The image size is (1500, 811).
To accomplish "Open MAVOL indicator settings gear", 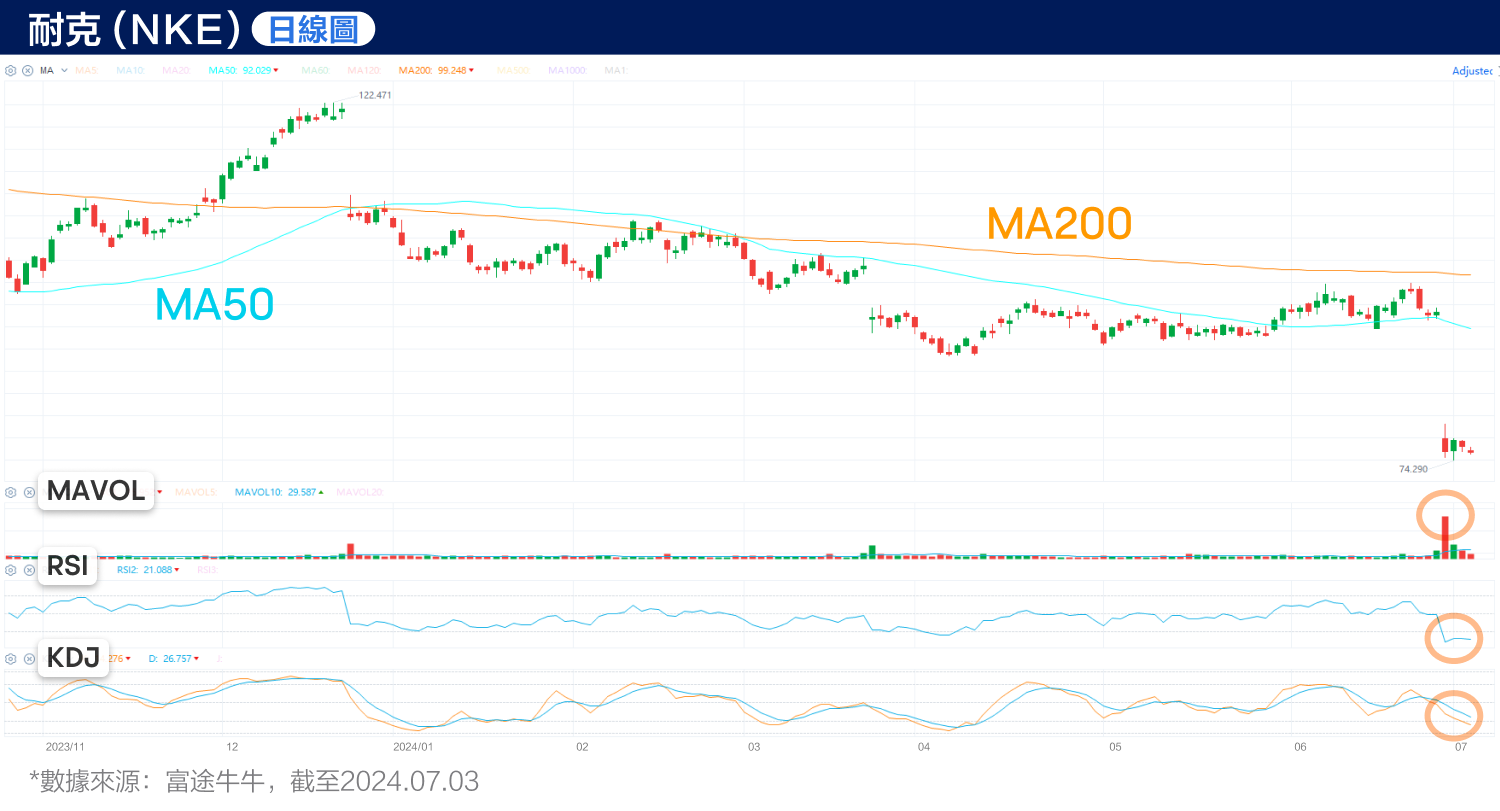I will click(11, 492).
